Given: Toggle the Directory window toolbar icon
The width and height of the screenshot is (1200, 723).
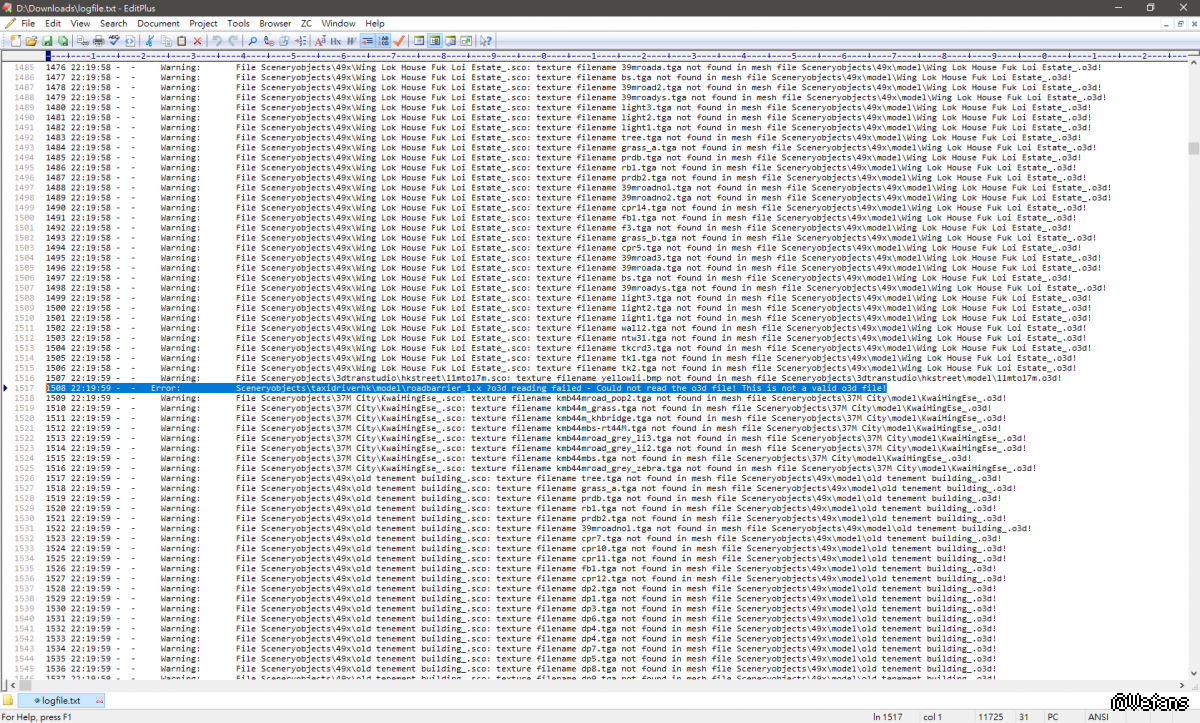Looking at the screenshot, I should [x=419, y=40].
